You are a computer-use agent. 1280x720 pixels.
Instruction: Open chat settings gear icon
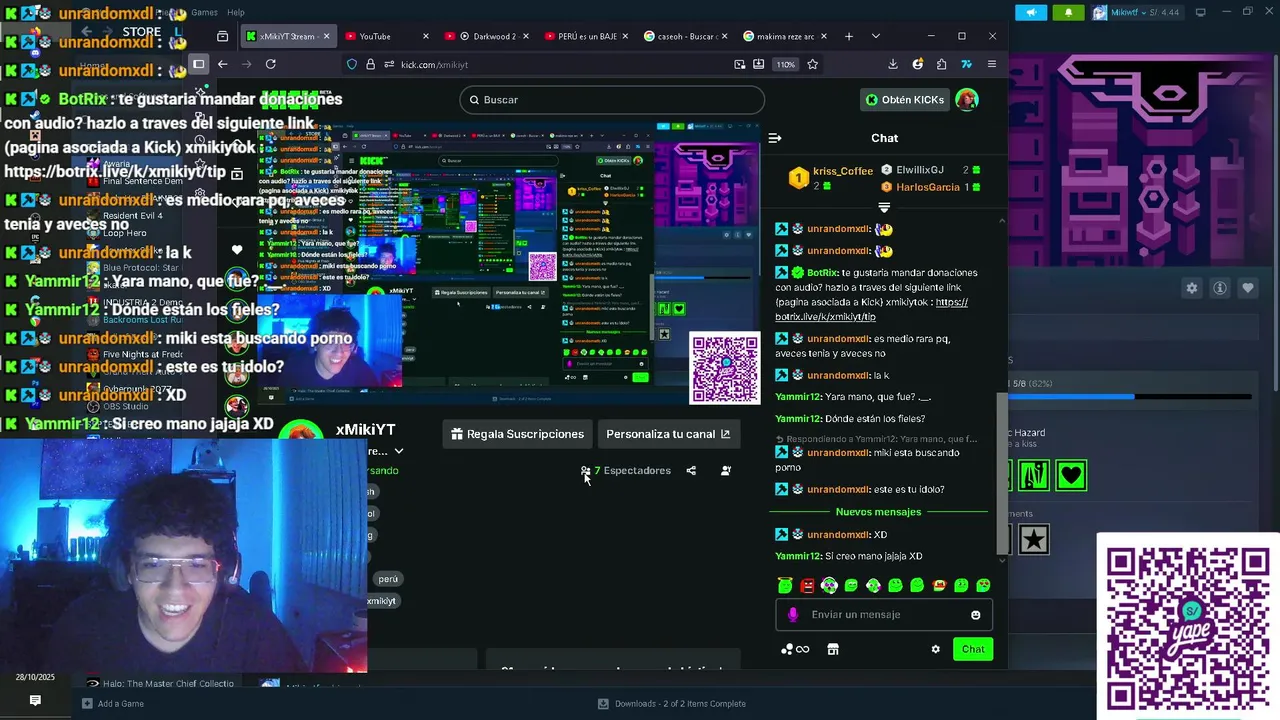pyautogui.click(x=936, y=649)
